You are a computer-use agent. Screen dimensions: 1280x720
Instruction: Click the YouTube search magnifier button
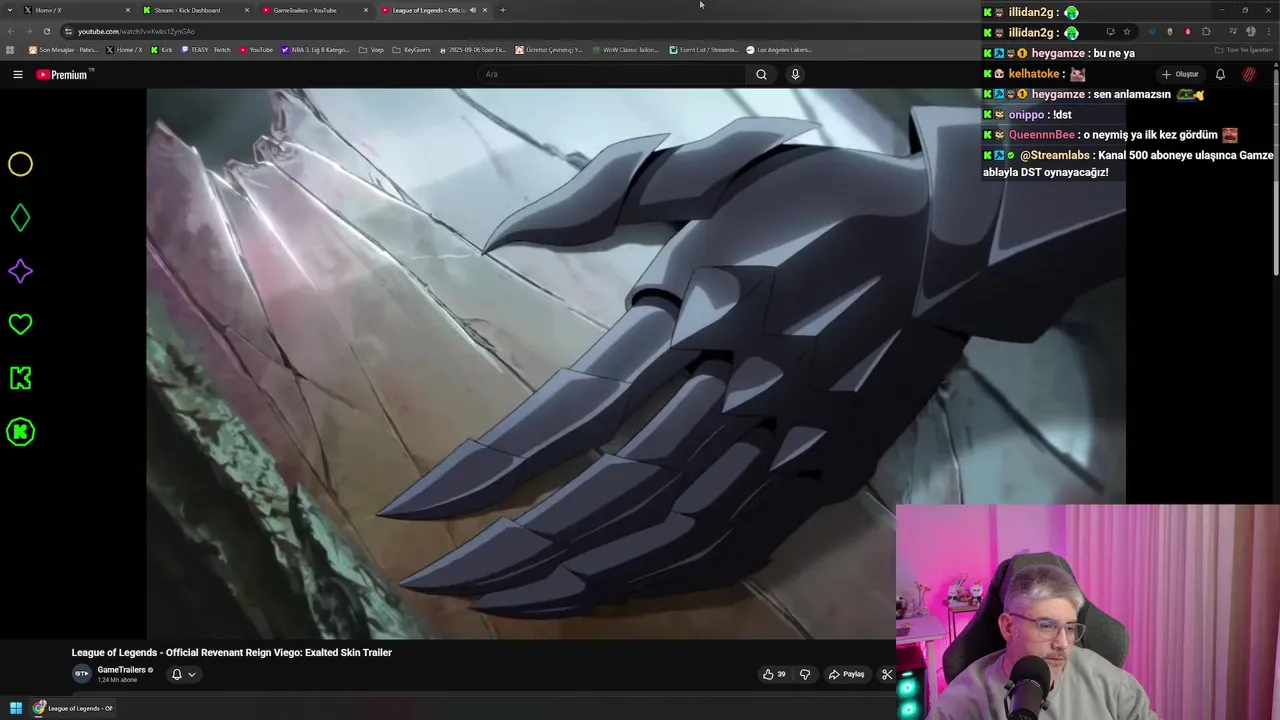click(x=761, y=74)
